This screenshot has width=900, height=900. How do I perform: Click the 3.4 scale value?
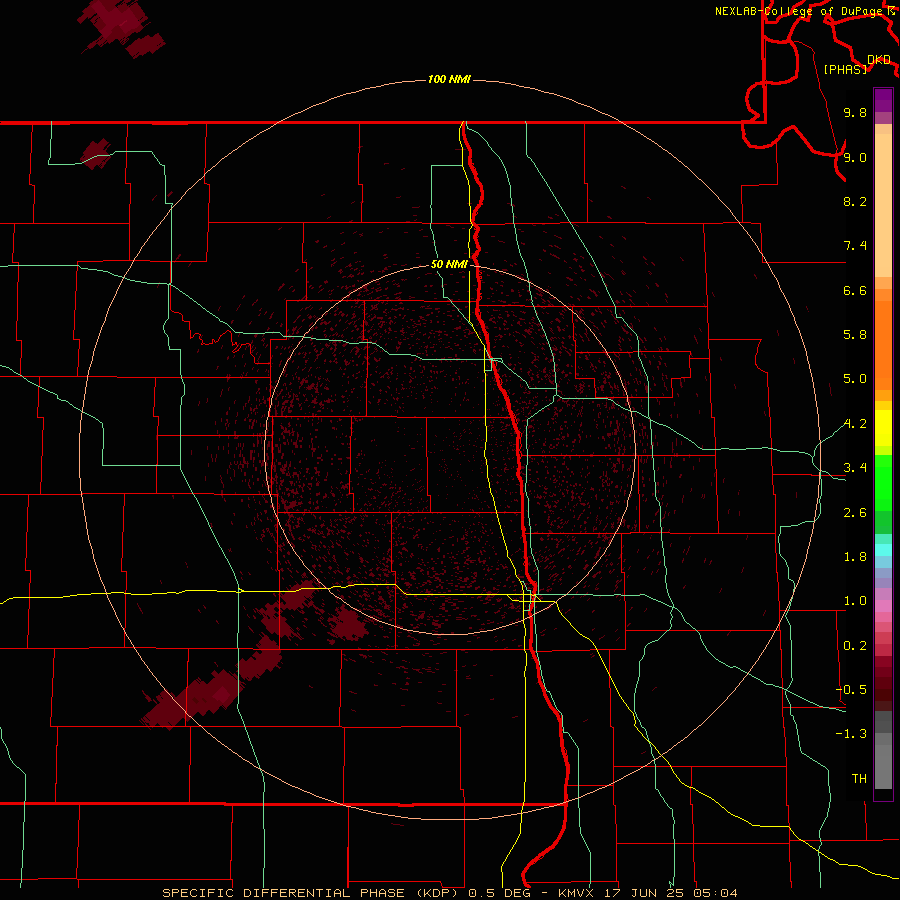855,468
